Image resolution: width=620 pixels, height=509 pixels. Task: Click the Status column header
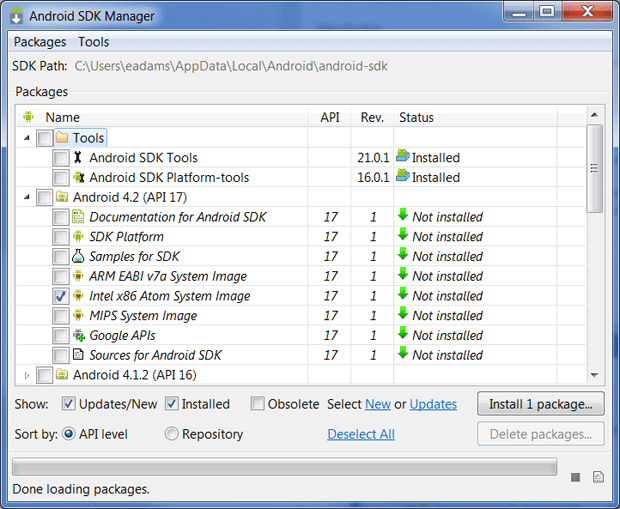(x=475, y=117)
